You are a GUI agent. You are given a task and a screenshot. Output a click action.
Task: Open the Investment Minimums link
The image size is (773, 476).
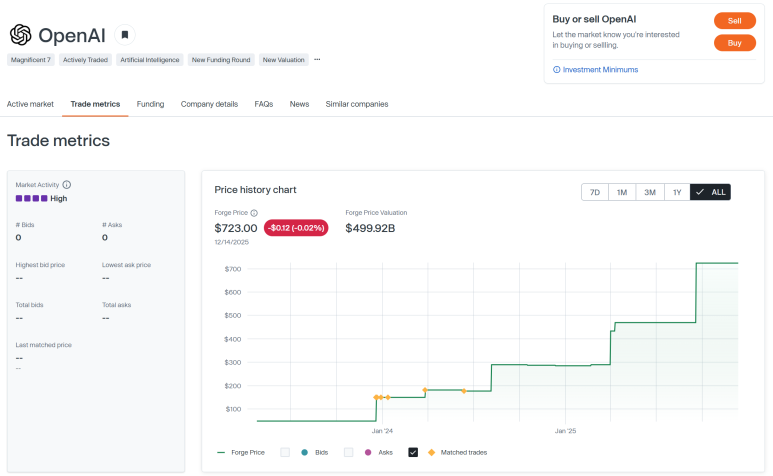600,70
